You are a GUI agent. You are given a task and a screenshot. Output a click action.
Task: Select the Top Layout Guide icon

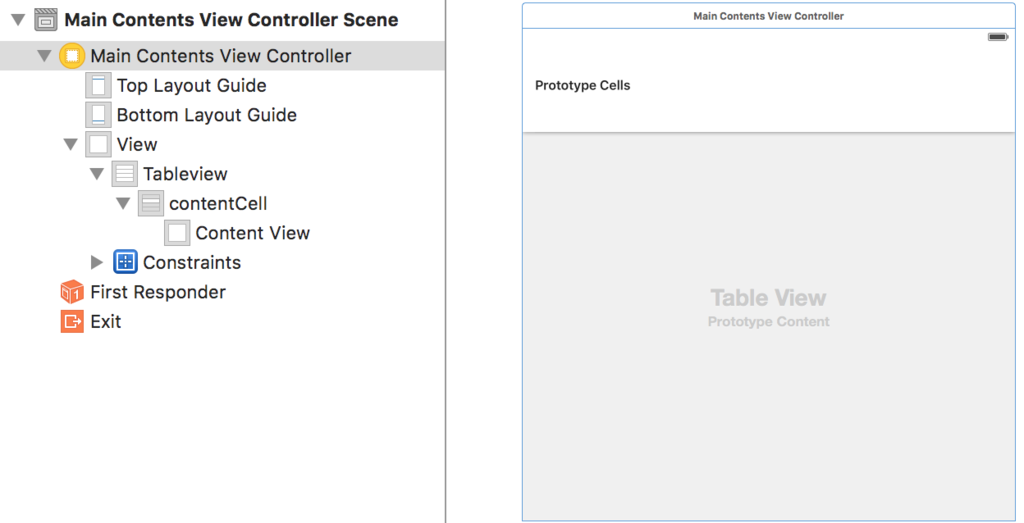(99, 86)
